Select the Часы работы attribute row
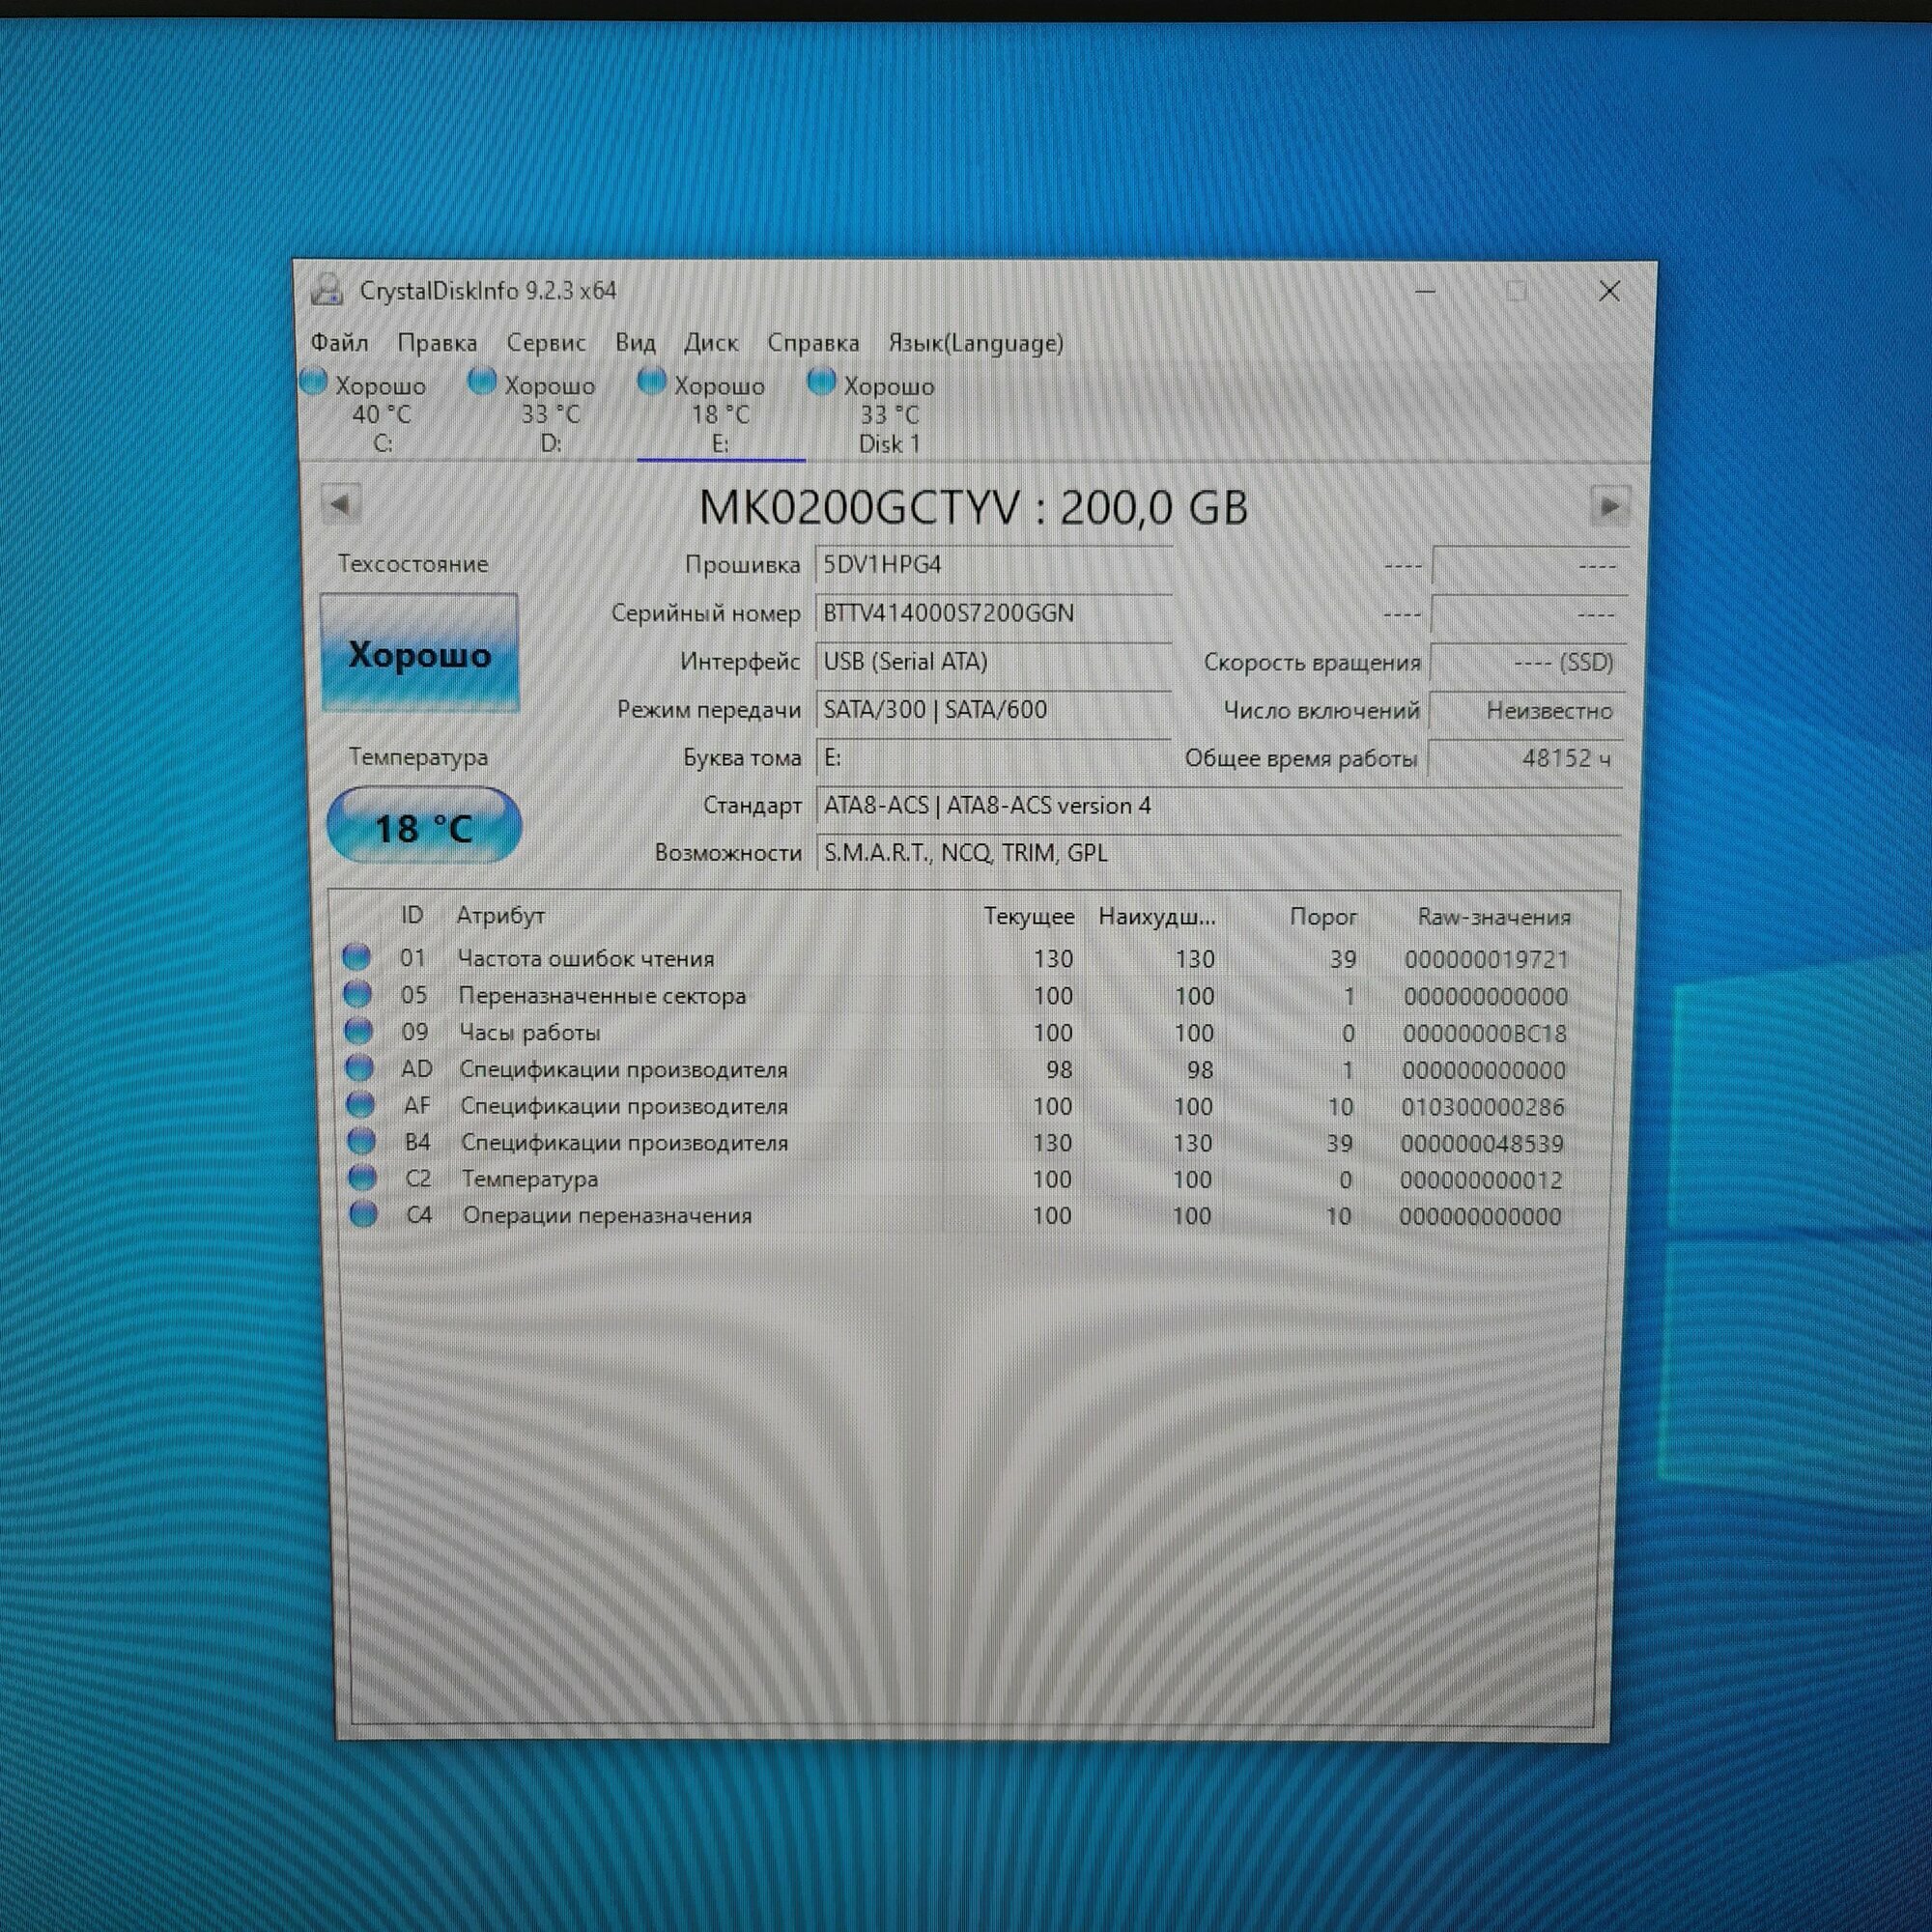This screenshot has height=1932, width=1932. coord(530,1032)
